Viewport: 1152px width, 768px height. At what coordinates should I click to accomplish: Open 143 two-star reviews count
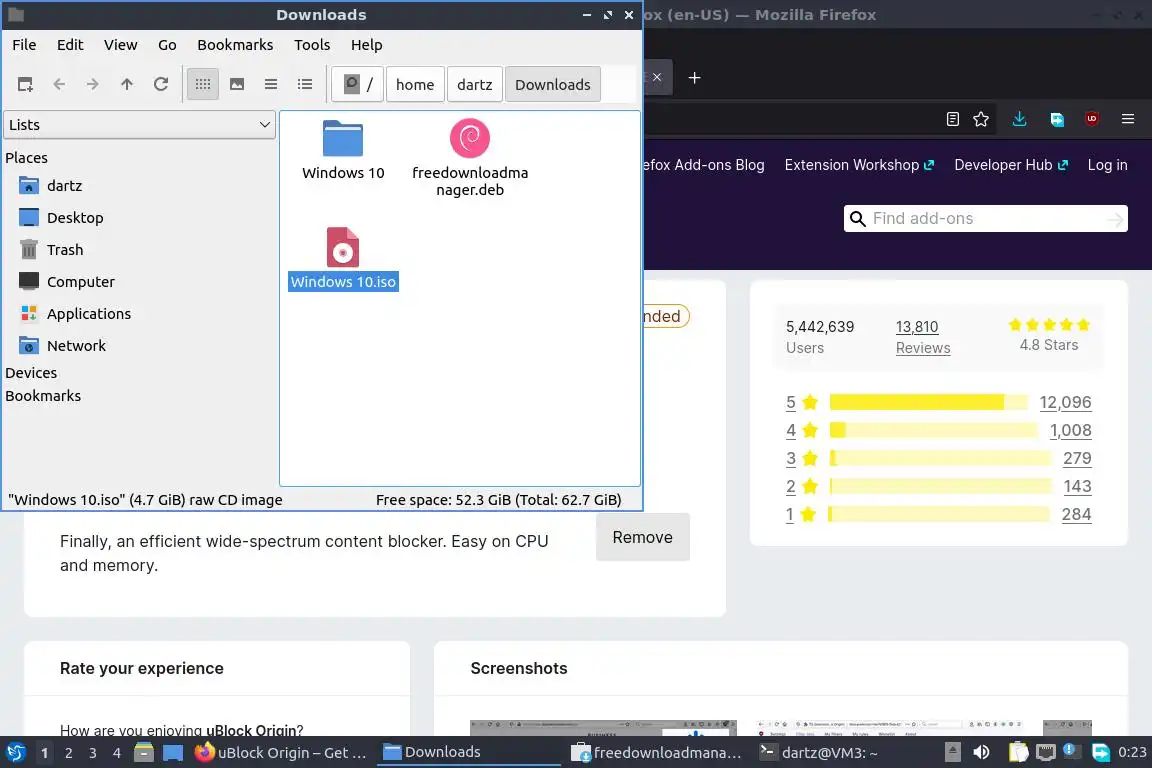1077,486
